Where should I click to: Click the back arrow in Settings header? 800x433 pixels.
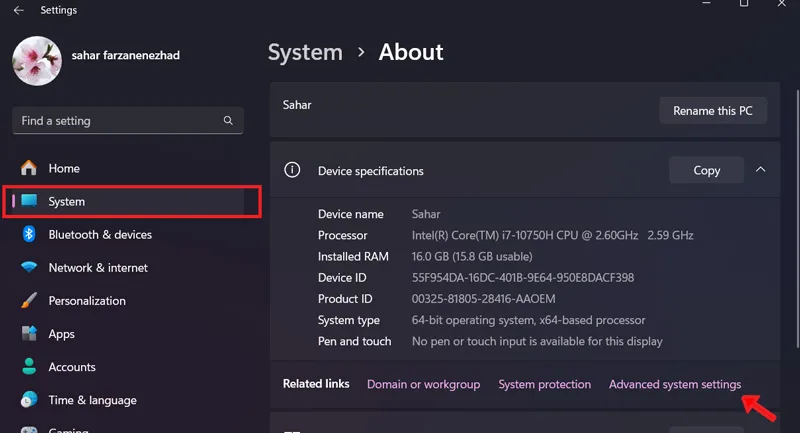[x=19, y=10]
